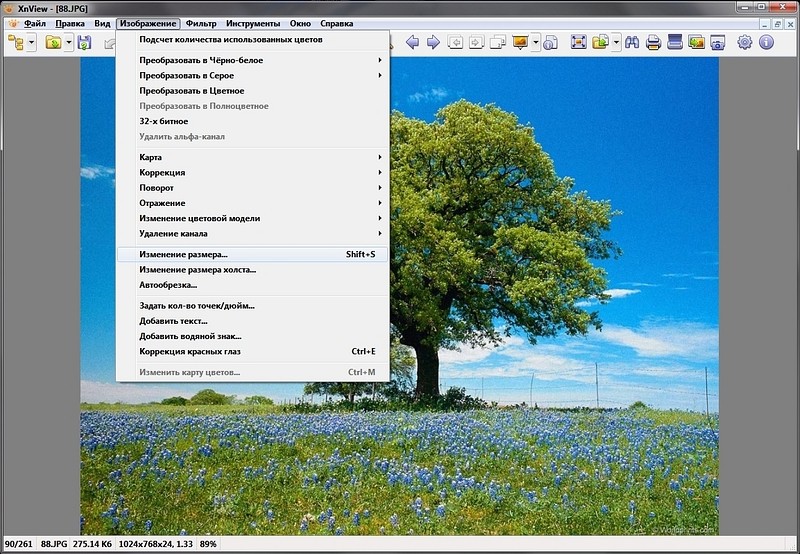The image size is (800, 554).
Task: Click the scanner acquire icon
Action: click(675, 42)
